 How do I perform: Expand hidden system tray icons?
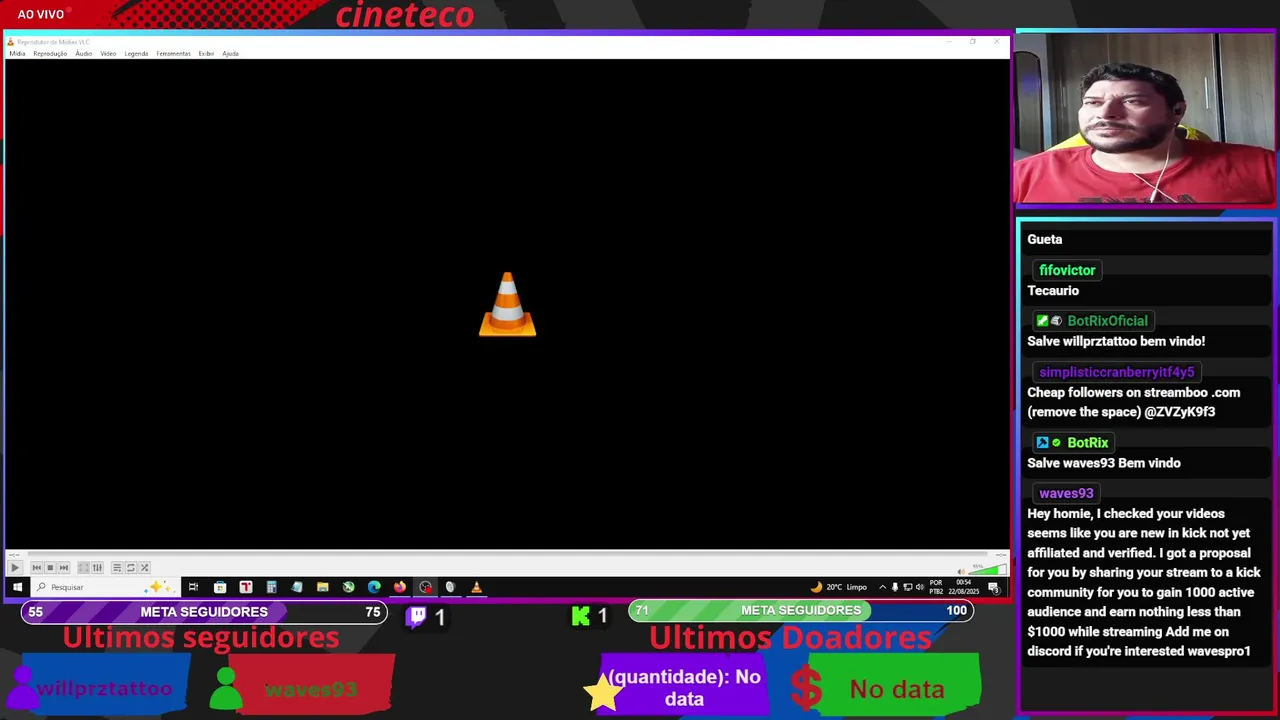coord(882,587)
